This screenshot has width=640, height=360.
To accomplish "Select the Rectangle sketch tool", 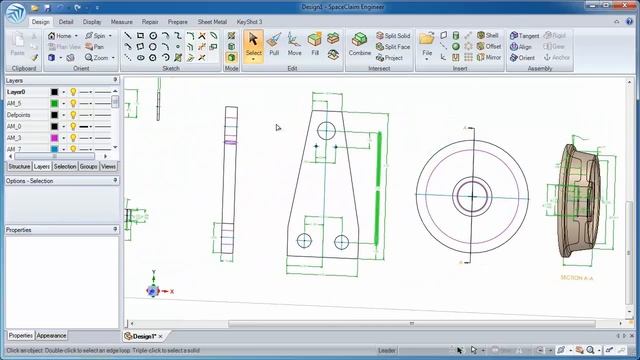I will (140, 36).
